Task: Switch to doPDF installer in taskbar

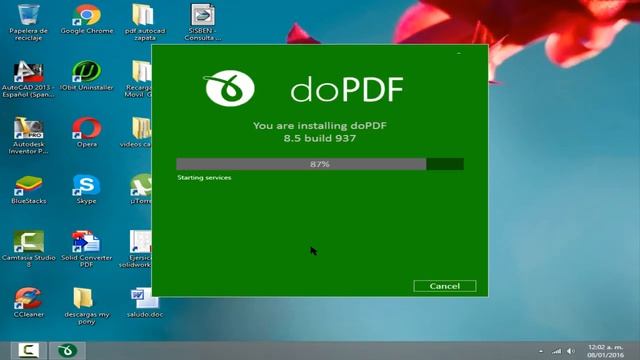Action: click(67, 351)
